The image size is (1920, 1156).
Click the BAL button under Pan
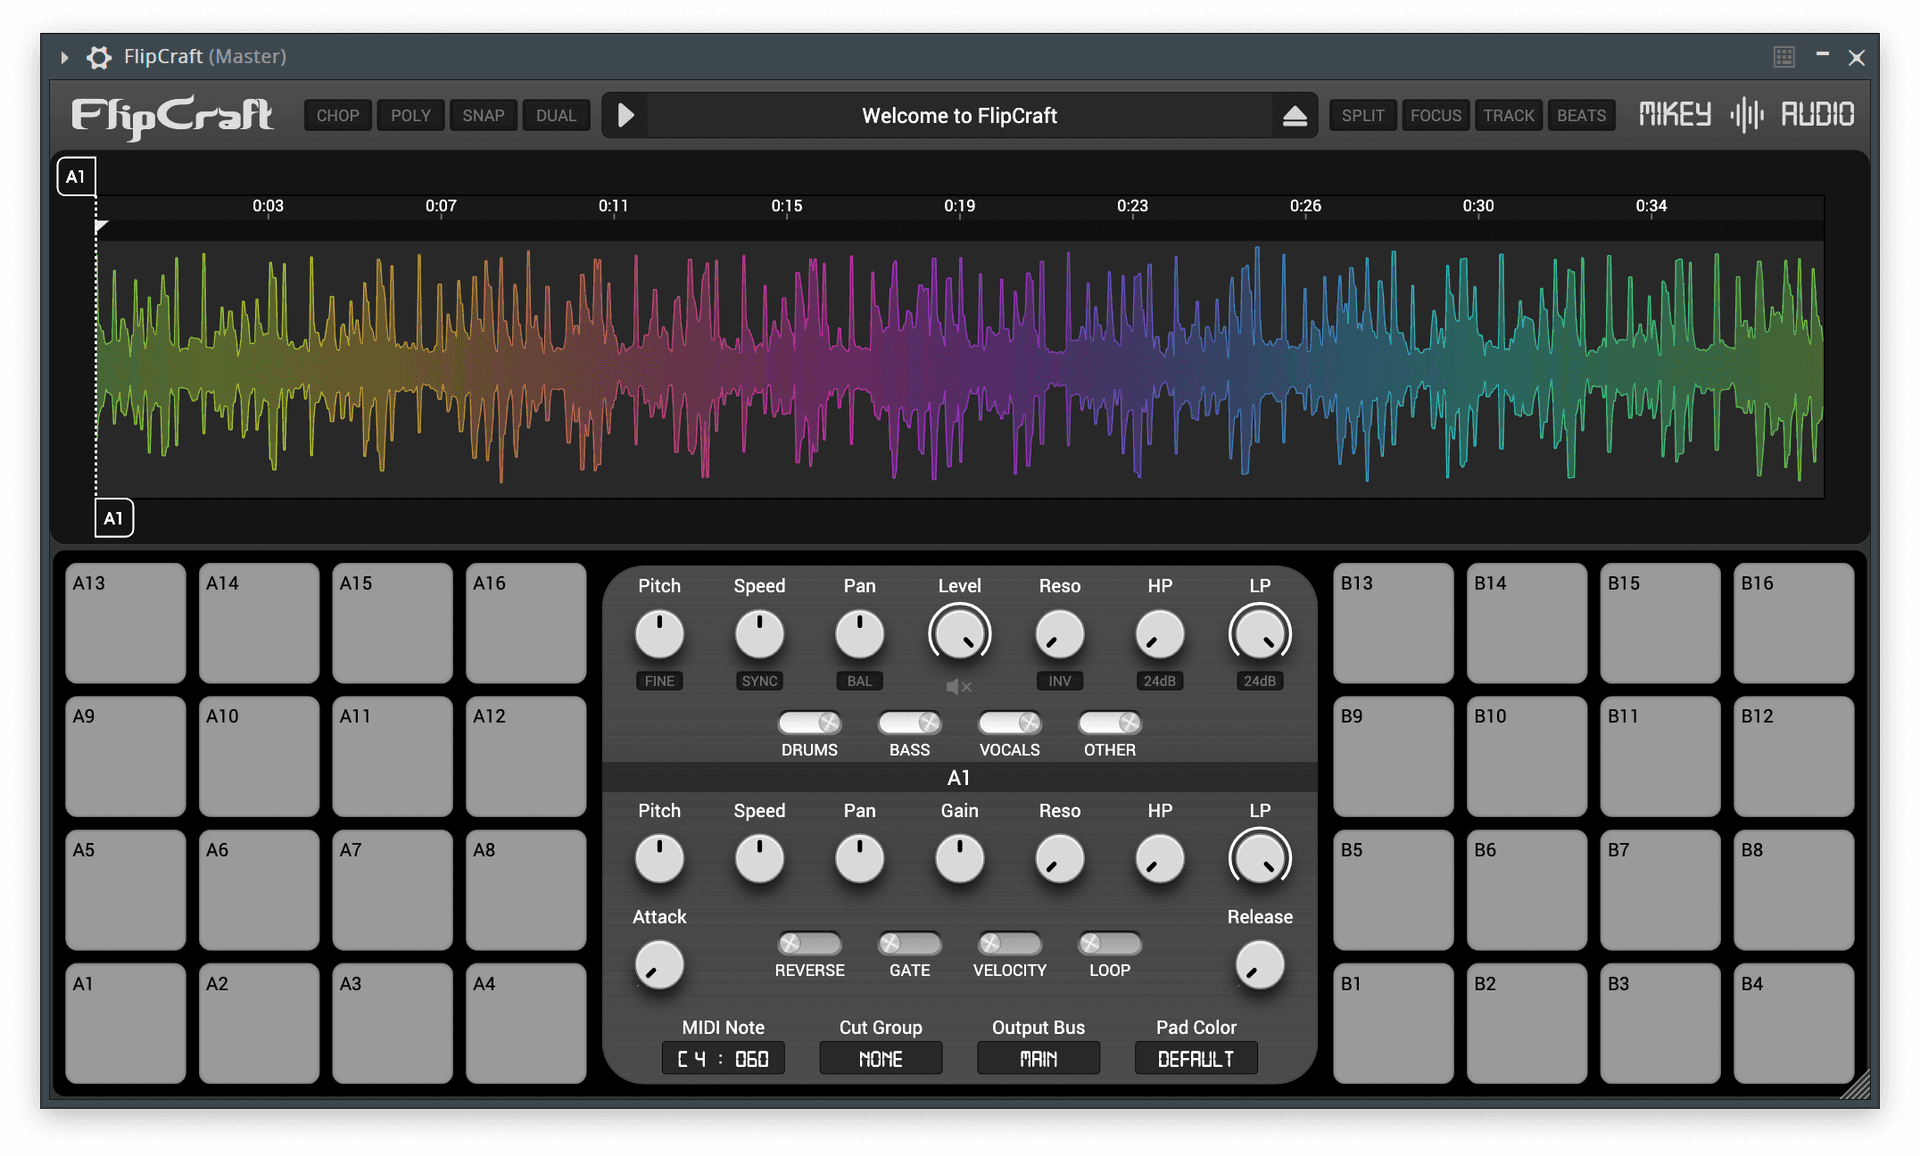point(860,681)
